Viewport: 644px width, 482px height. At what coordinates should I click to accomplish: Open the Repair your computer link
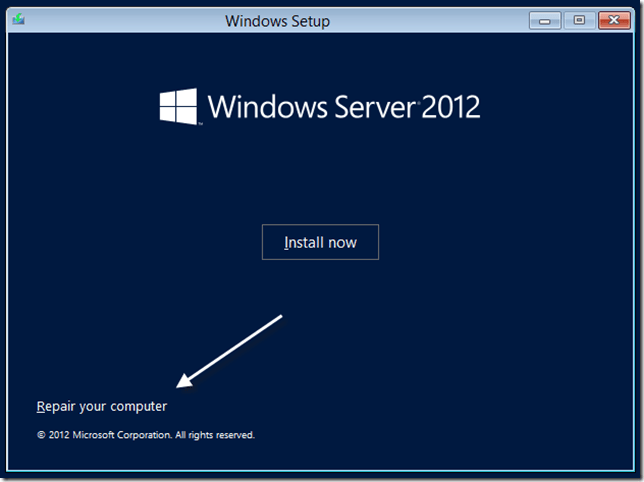click(102, 406)
